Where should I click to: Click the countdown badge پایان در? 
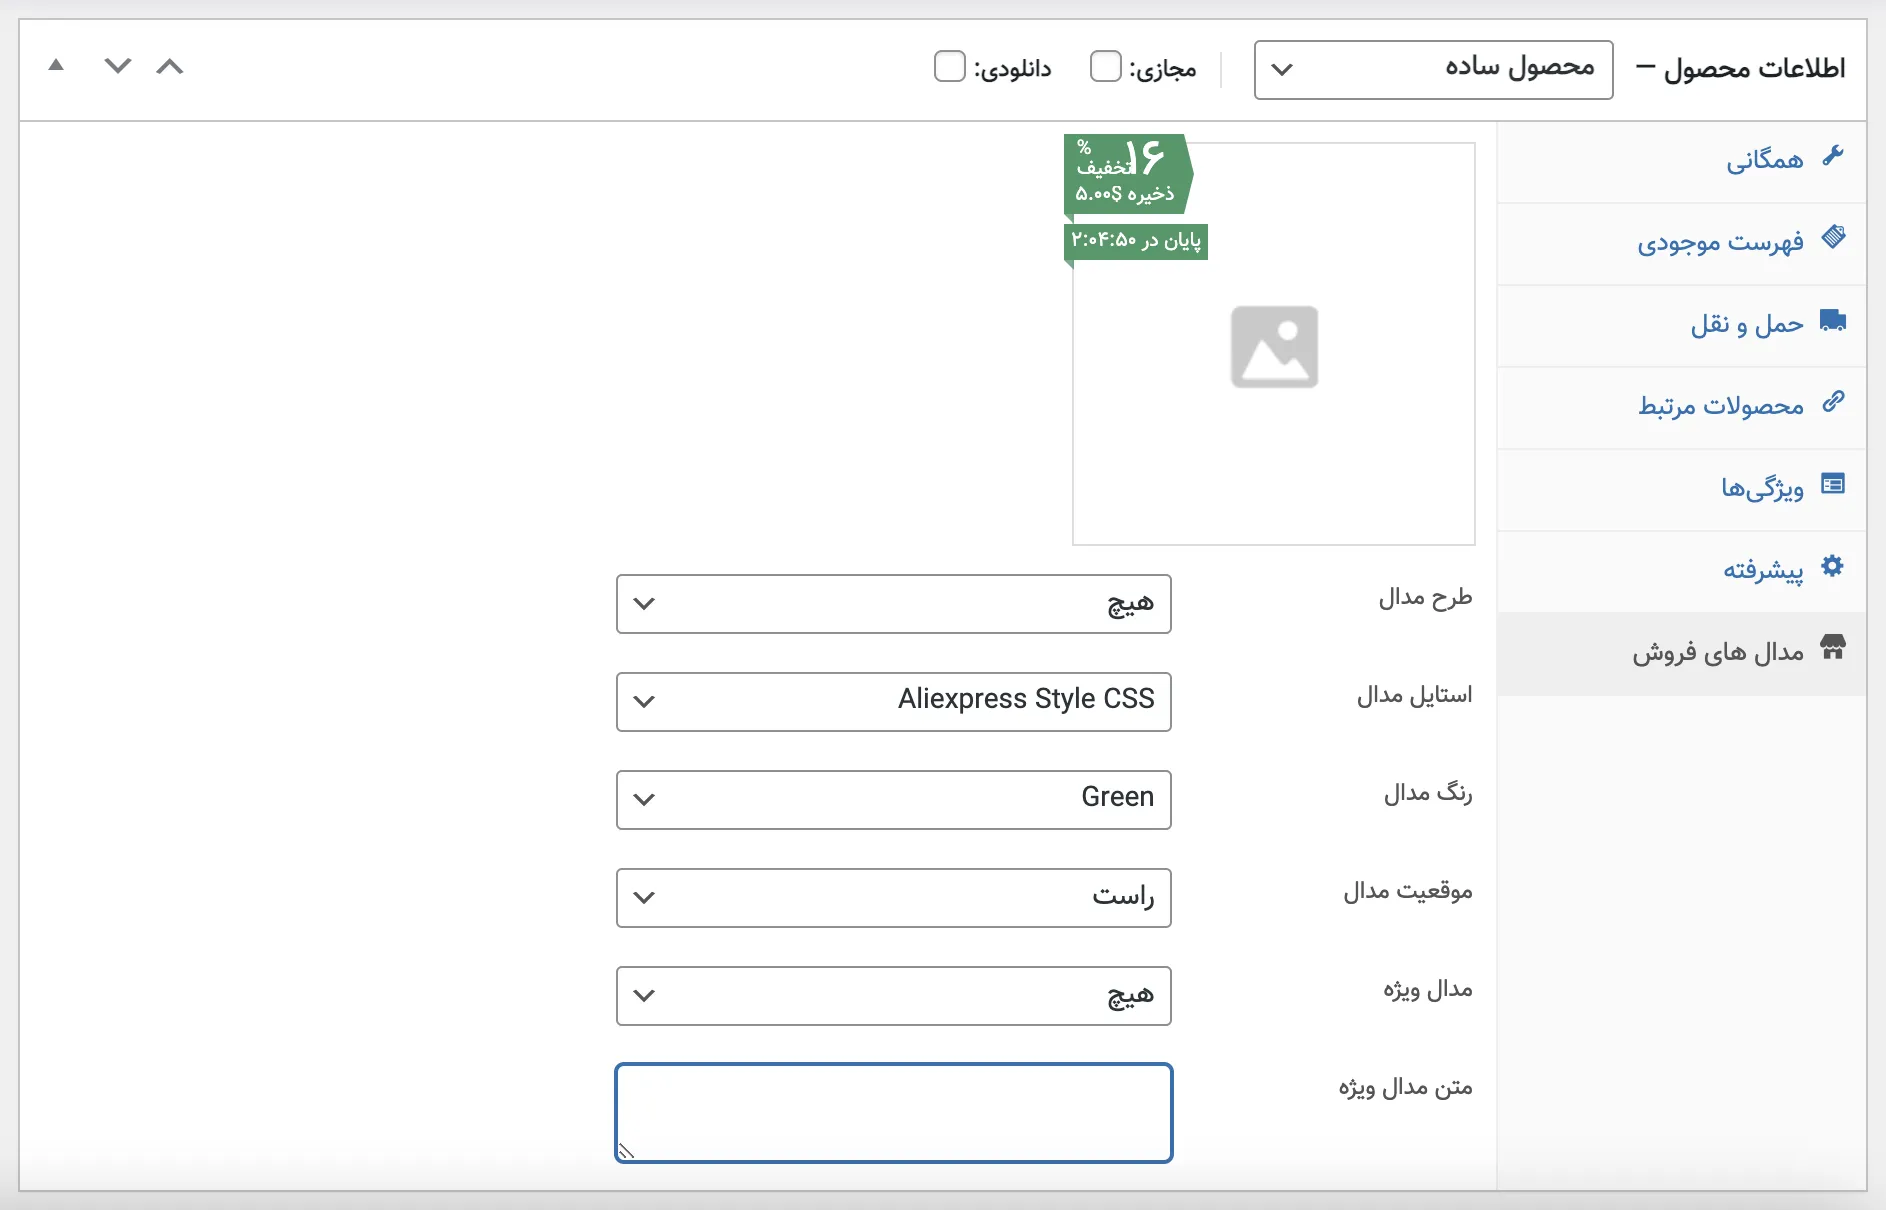tap(1136, 241)
